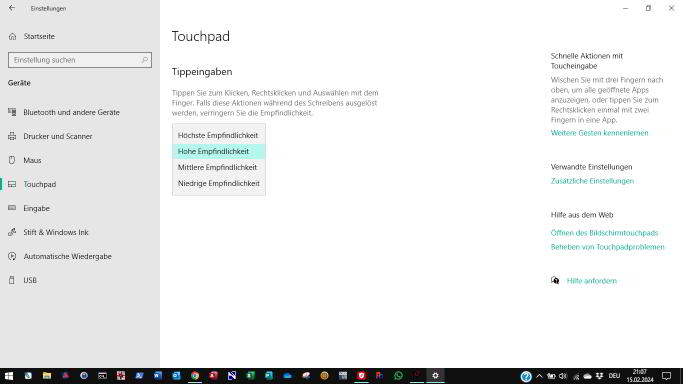Click the Tippeingaben heading
Viewport: 683px width, 384px height.
point(202,72)
